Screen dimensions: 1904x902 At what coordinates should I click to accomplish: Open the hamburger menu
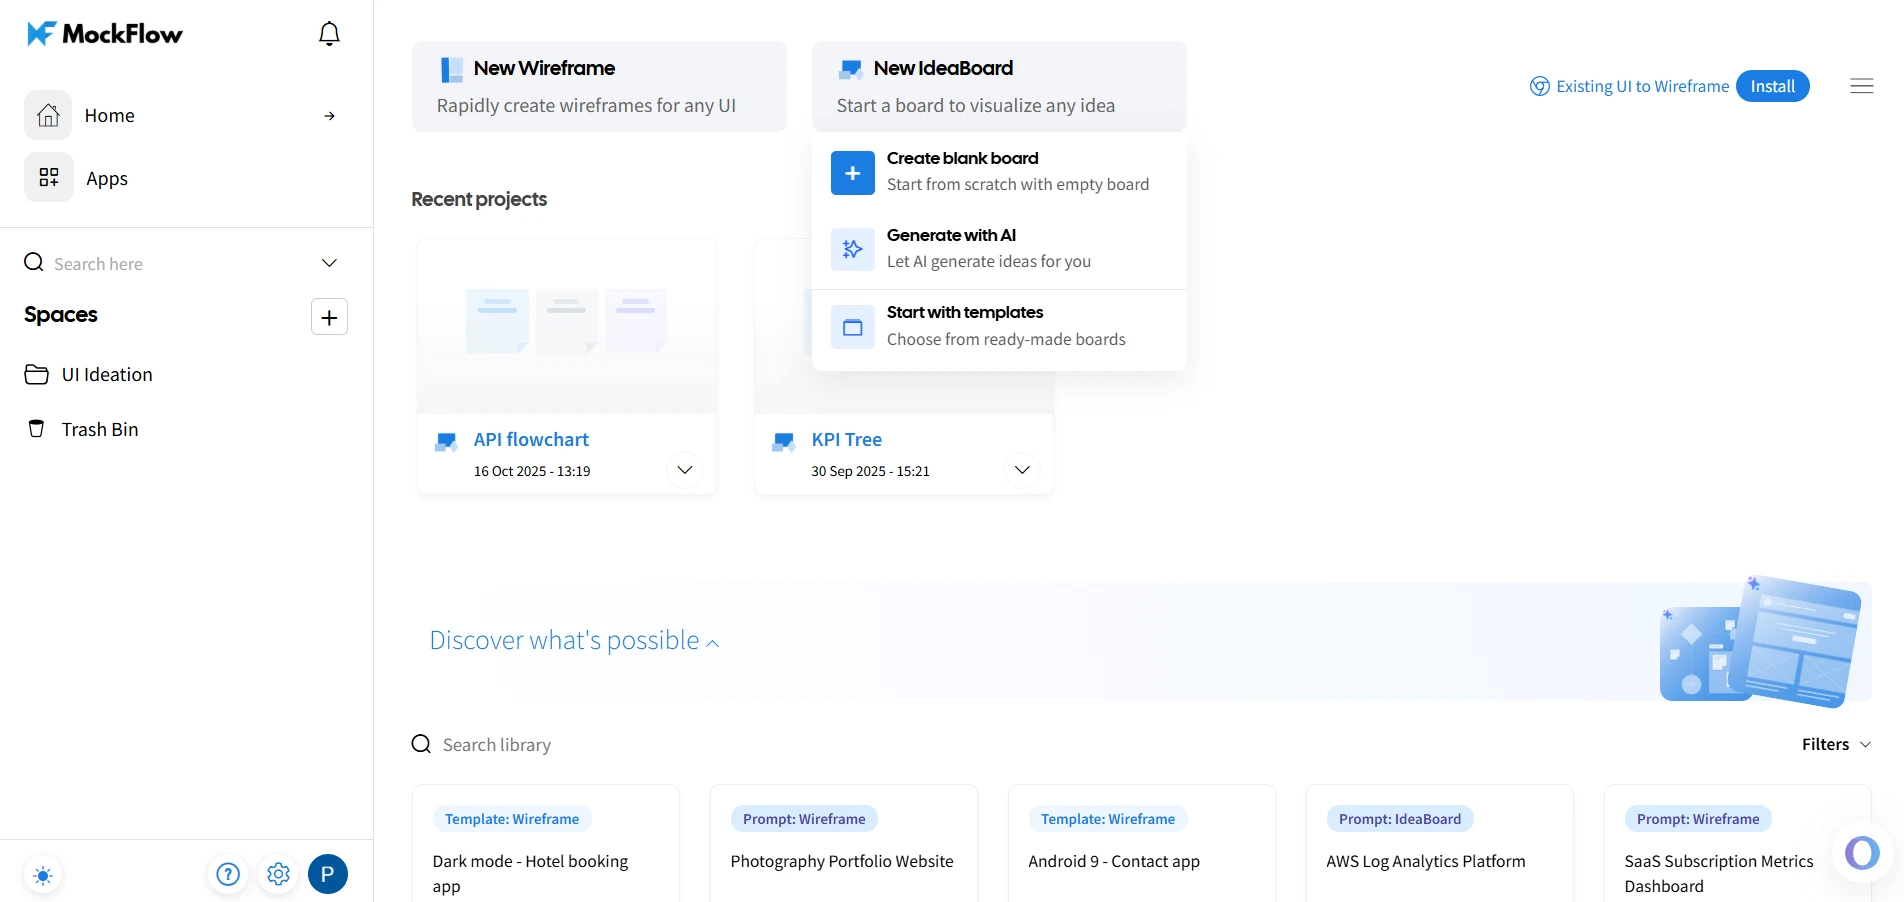click(x=1861, y=86)
